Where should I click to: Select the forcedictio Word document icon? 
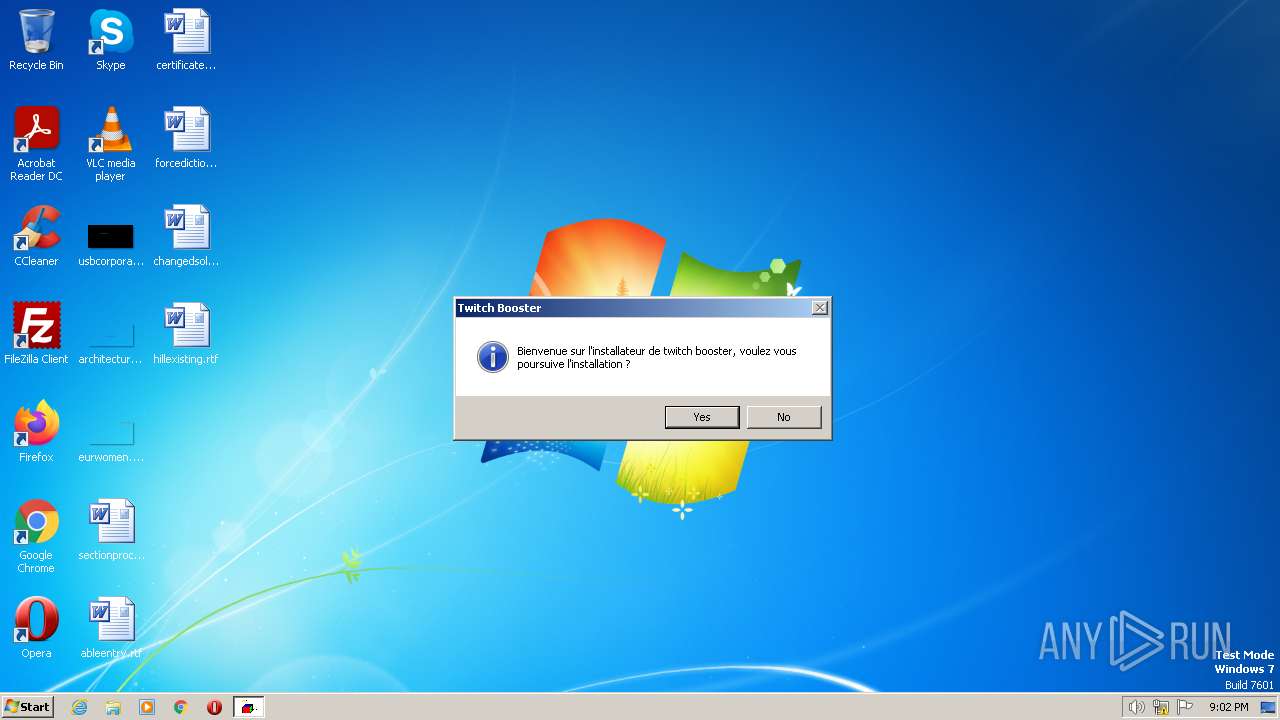[186, 138]
